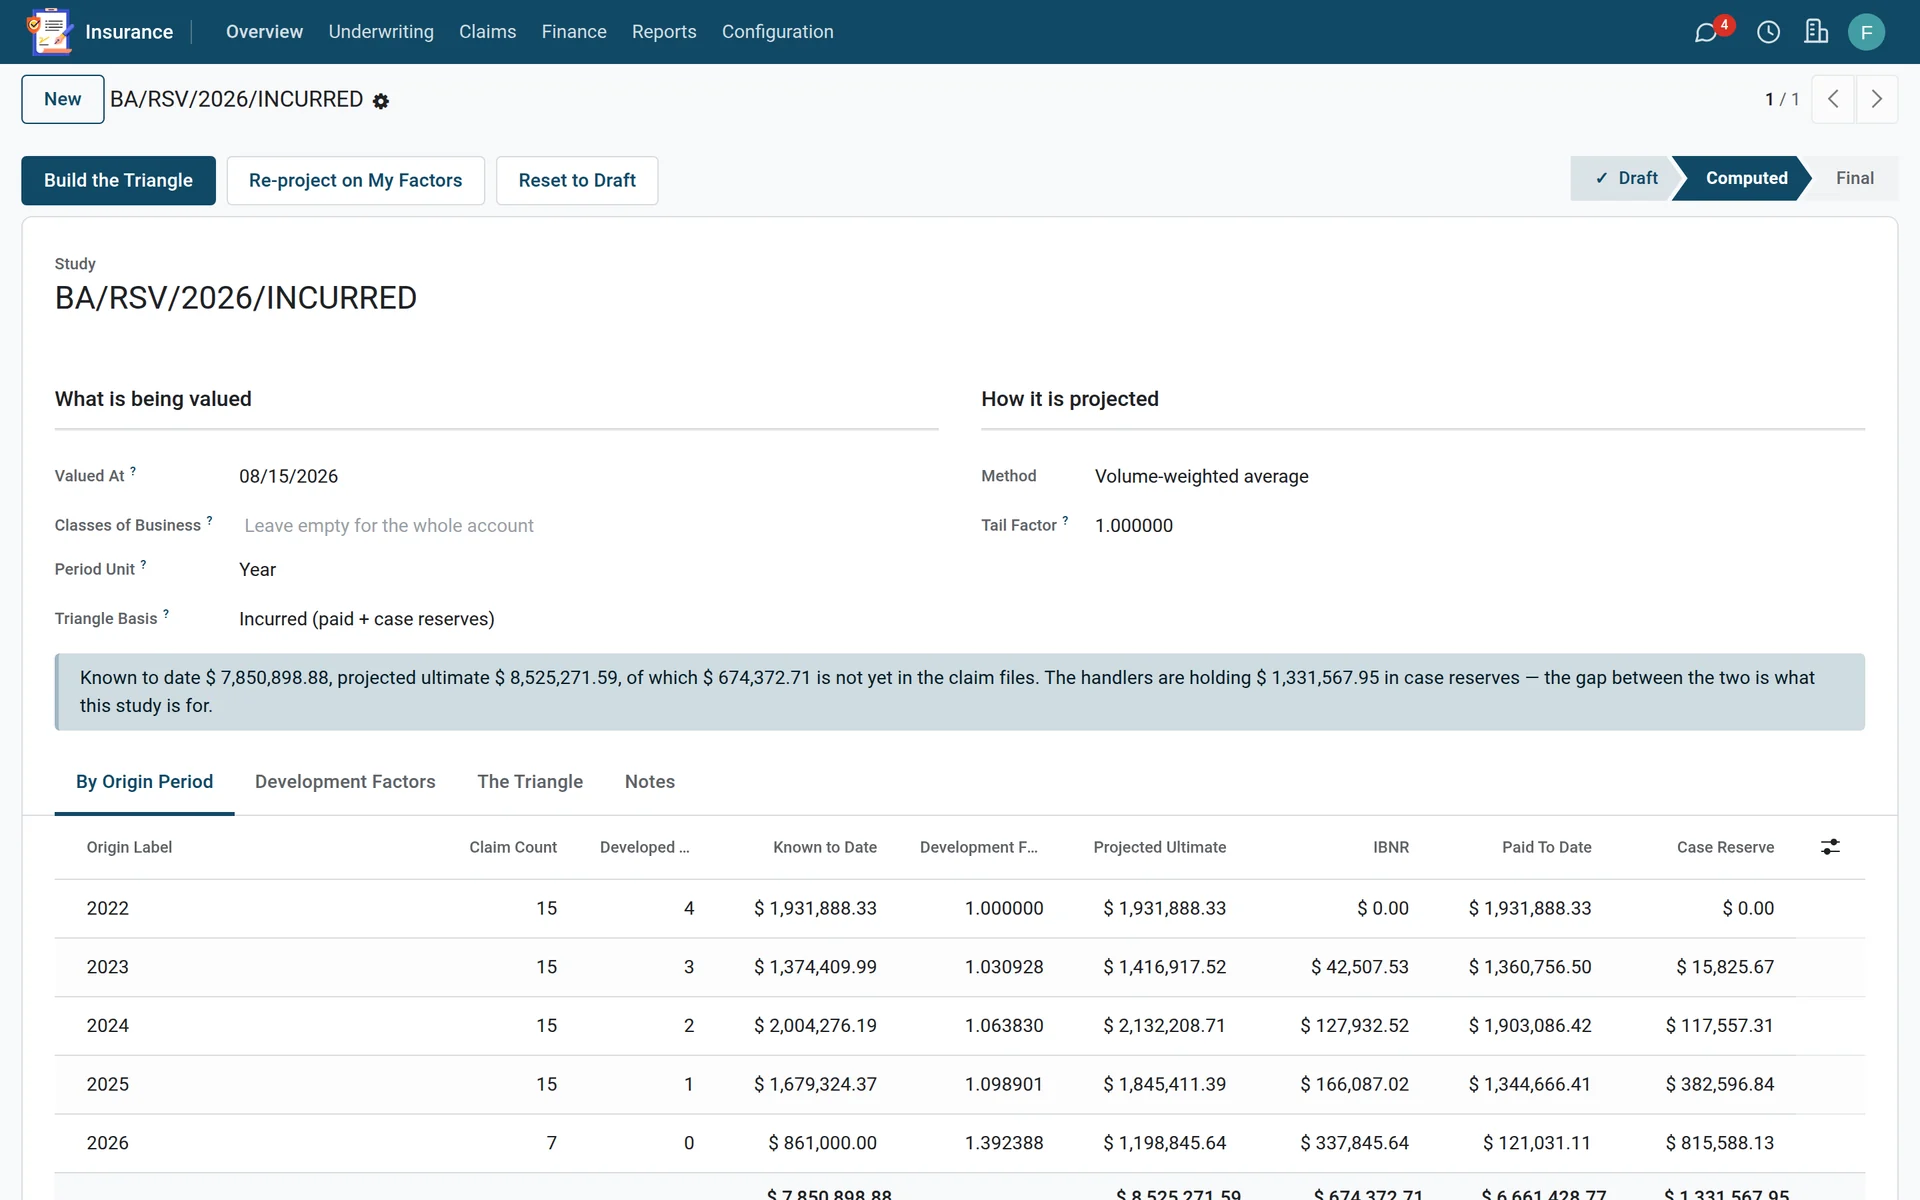
Task: Switch to the Development Factors tab
Action: click(x=345, y=782)
